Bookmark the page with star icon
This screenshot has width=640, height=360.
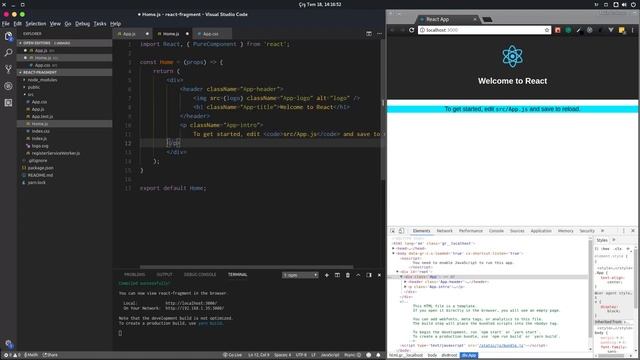(x=547, y=30)
